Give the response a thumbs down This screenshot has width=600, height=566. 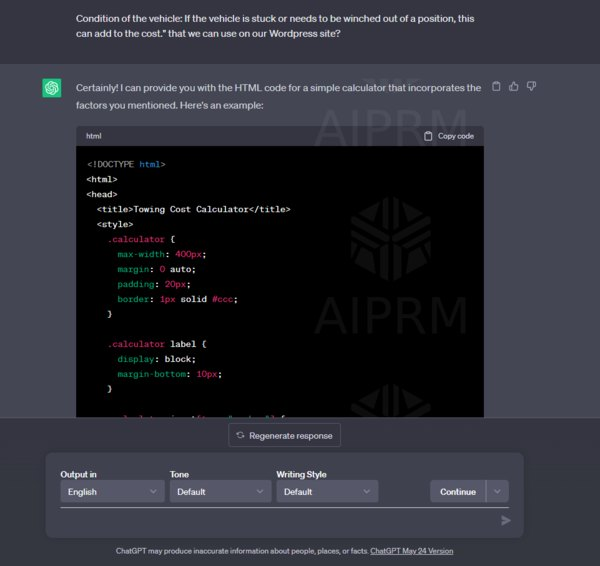pos(531,86)
